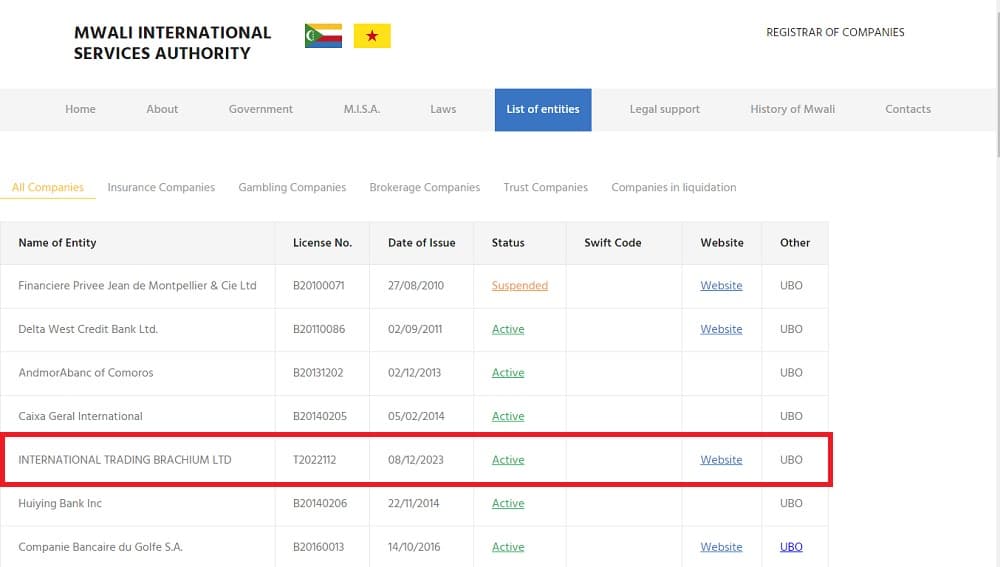This screenshot has width=1000, height=567.
Task: Click issue date 08/12/2023
Action: [415, 460]
